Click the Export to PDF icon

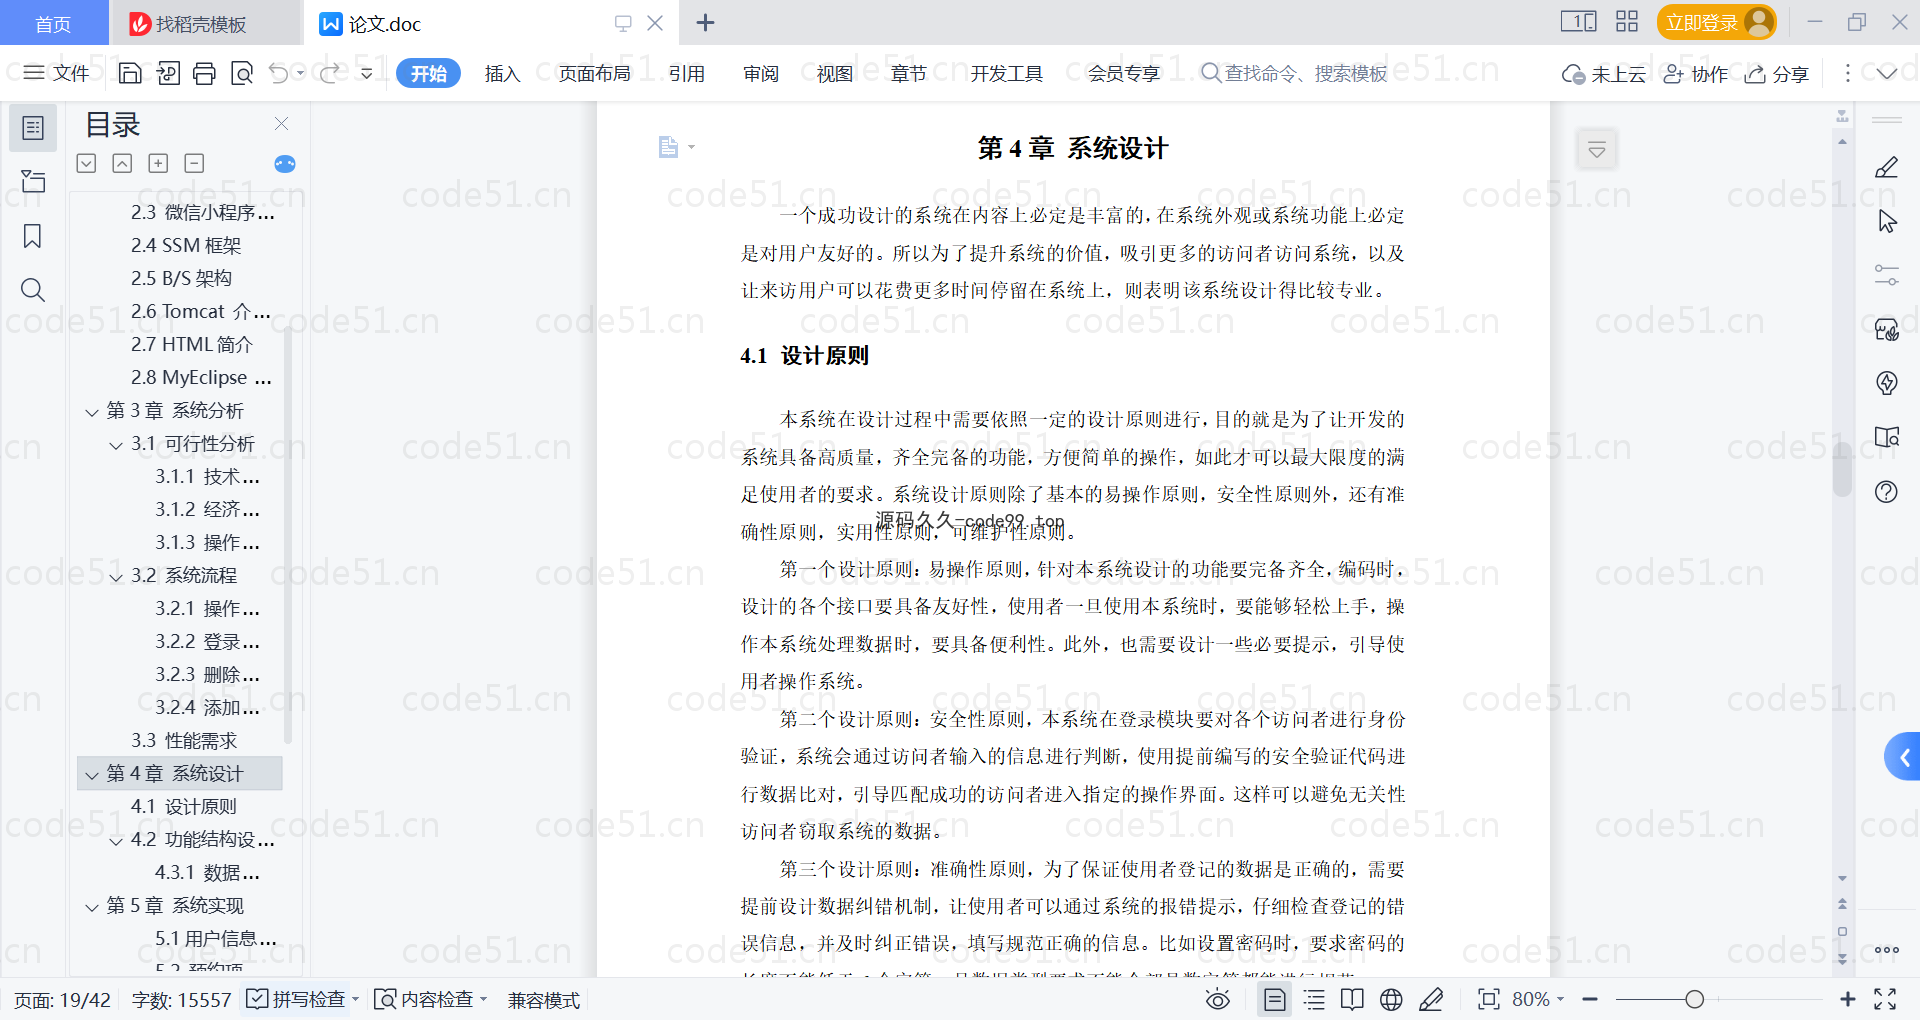pos(168,73)
